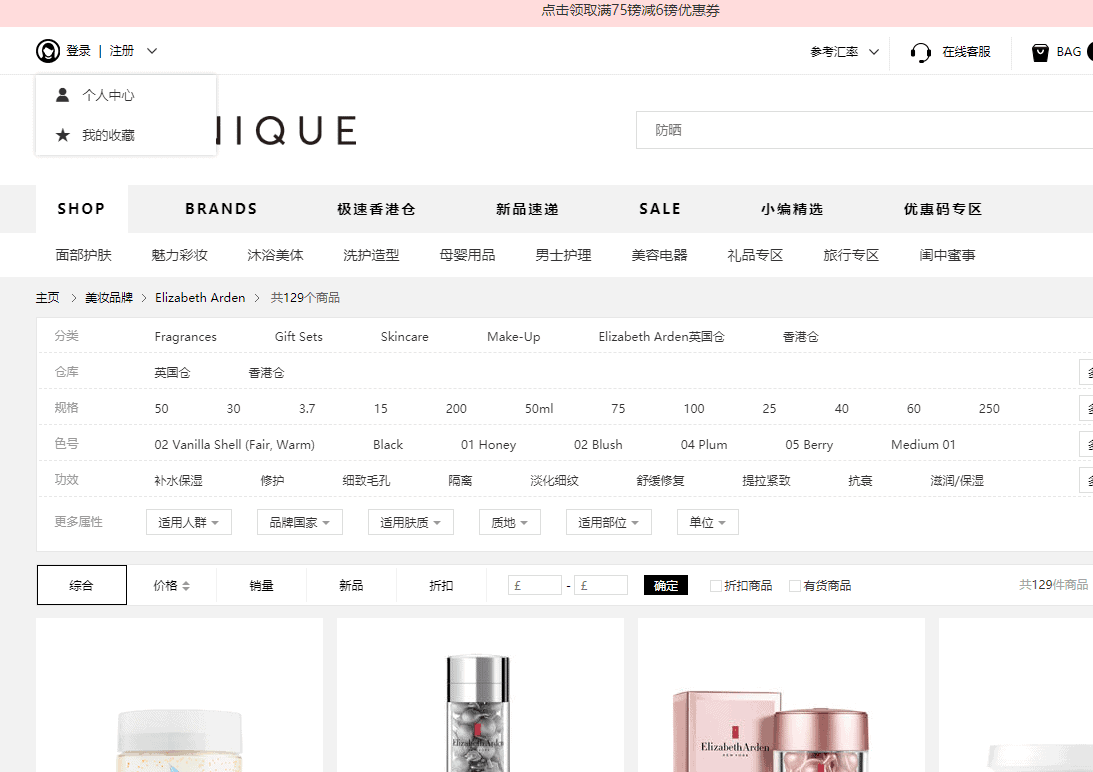Open the 适用部位 dropdown
The height and width of the screenshot is (772, 1093).
[609, 522]
